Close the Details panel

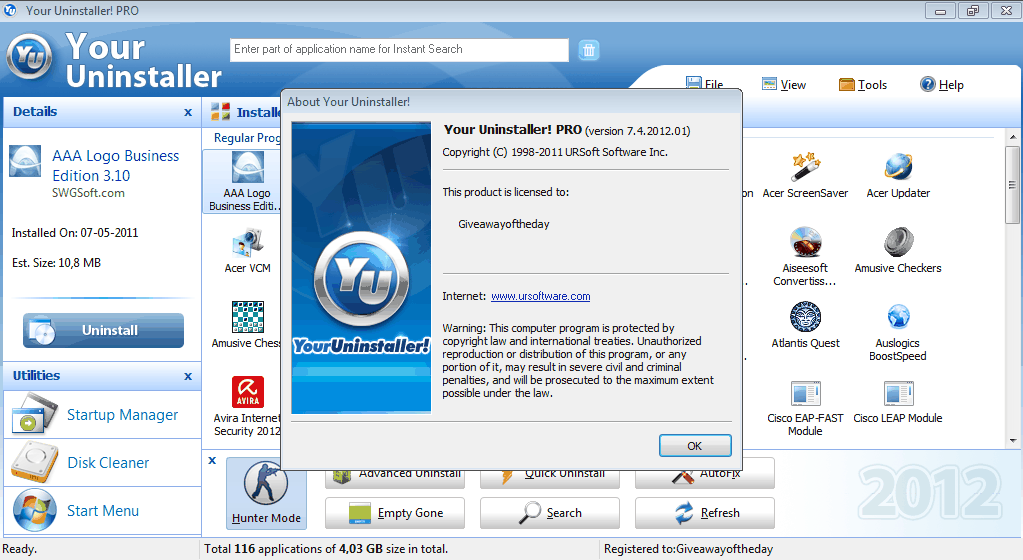[x=188, y=112]
